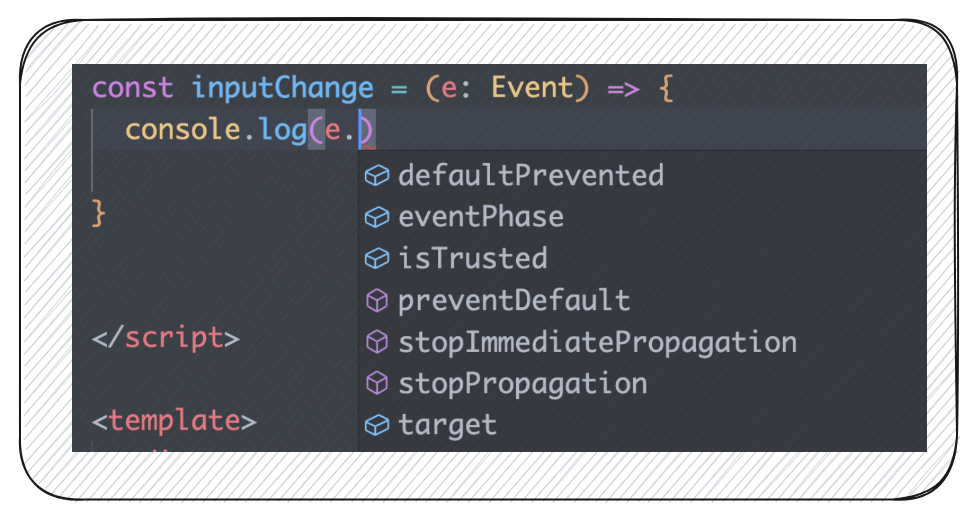Viewport: 977px width, 519px height.
Task: Select defaultPrevented from the autocomplete list
Action: click(530, 176)
